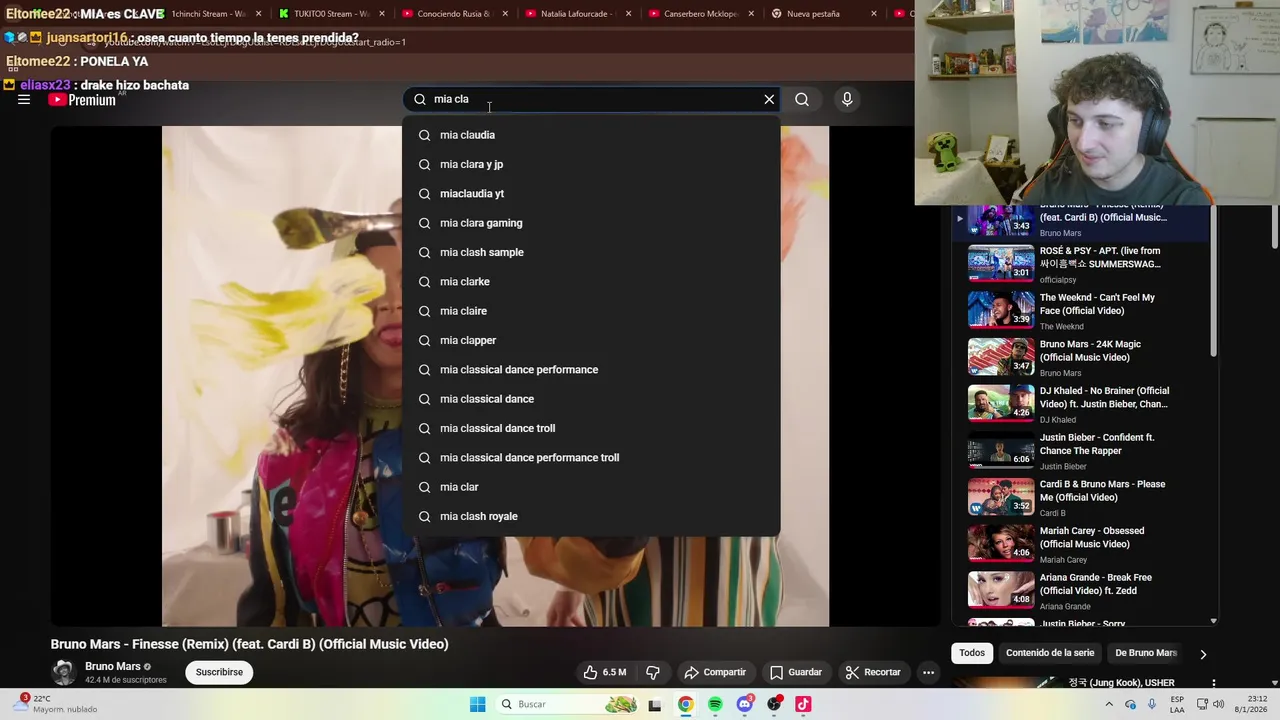Choose the "mia clar" suggestion
Image resolution: width=1280 pixels, height=720 pixels.
tap(591, 487)
